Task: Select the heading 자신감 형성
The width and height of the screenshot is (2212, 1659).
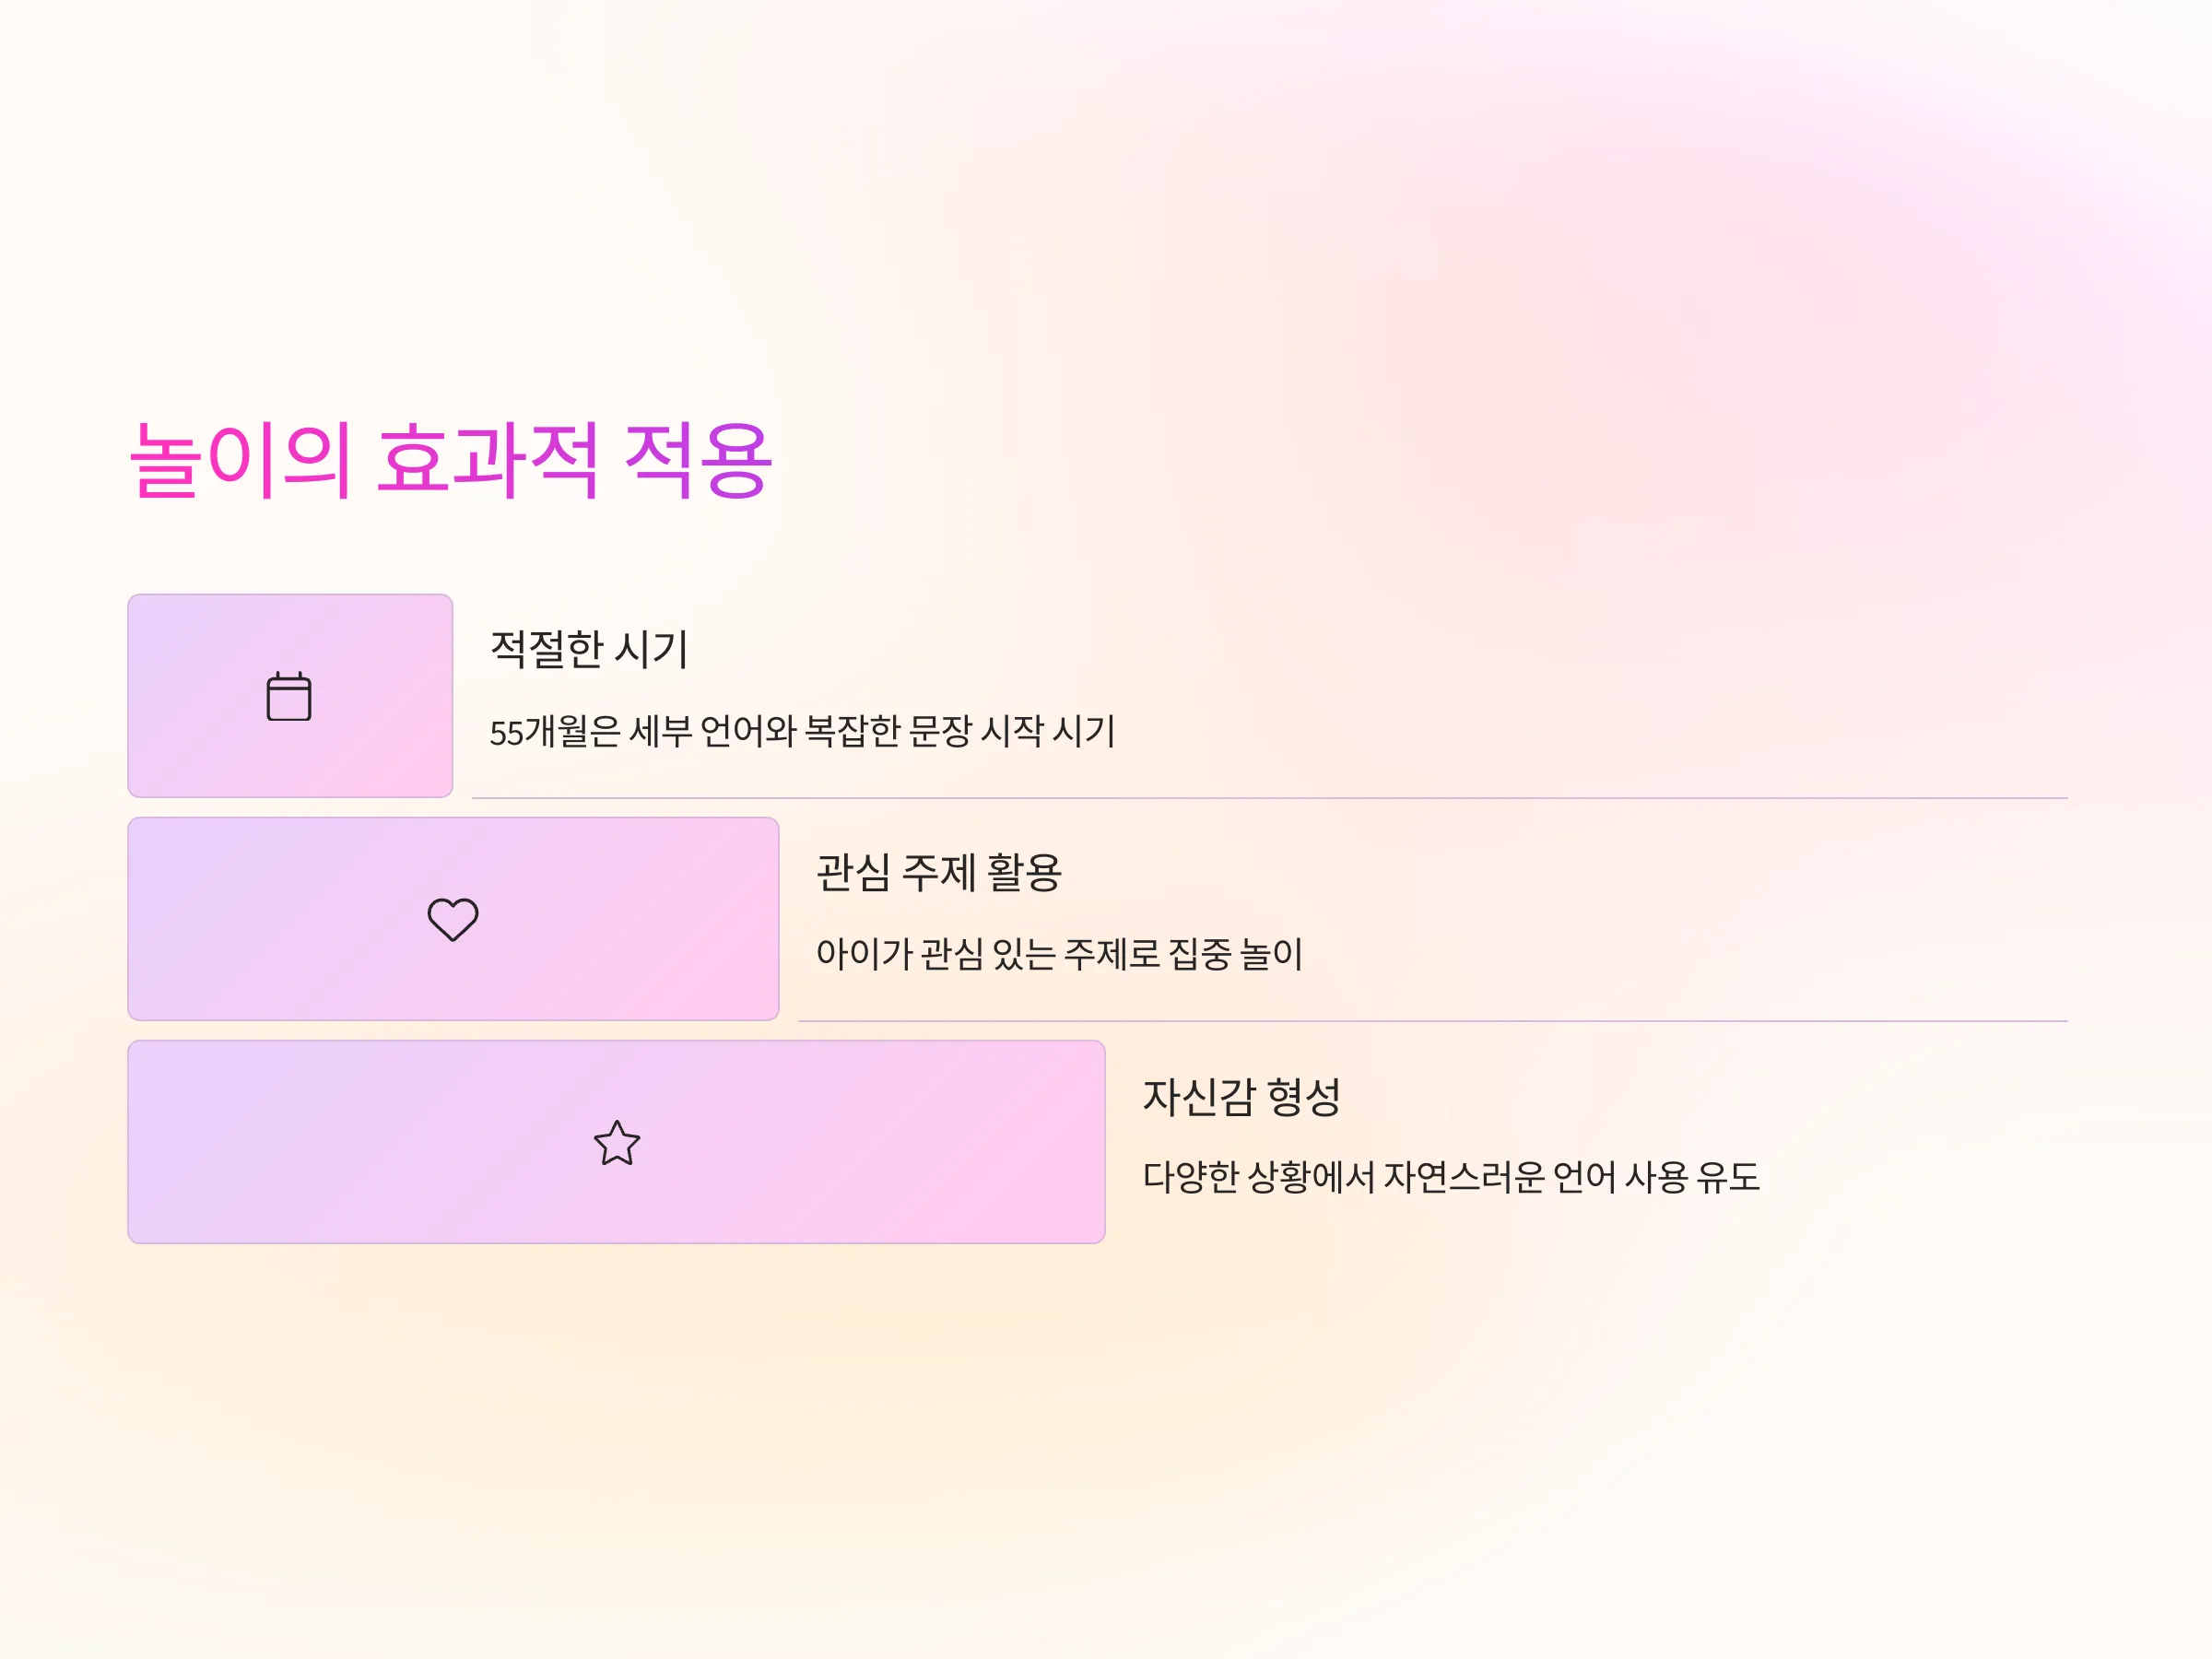Action: click(1241, 1096)
